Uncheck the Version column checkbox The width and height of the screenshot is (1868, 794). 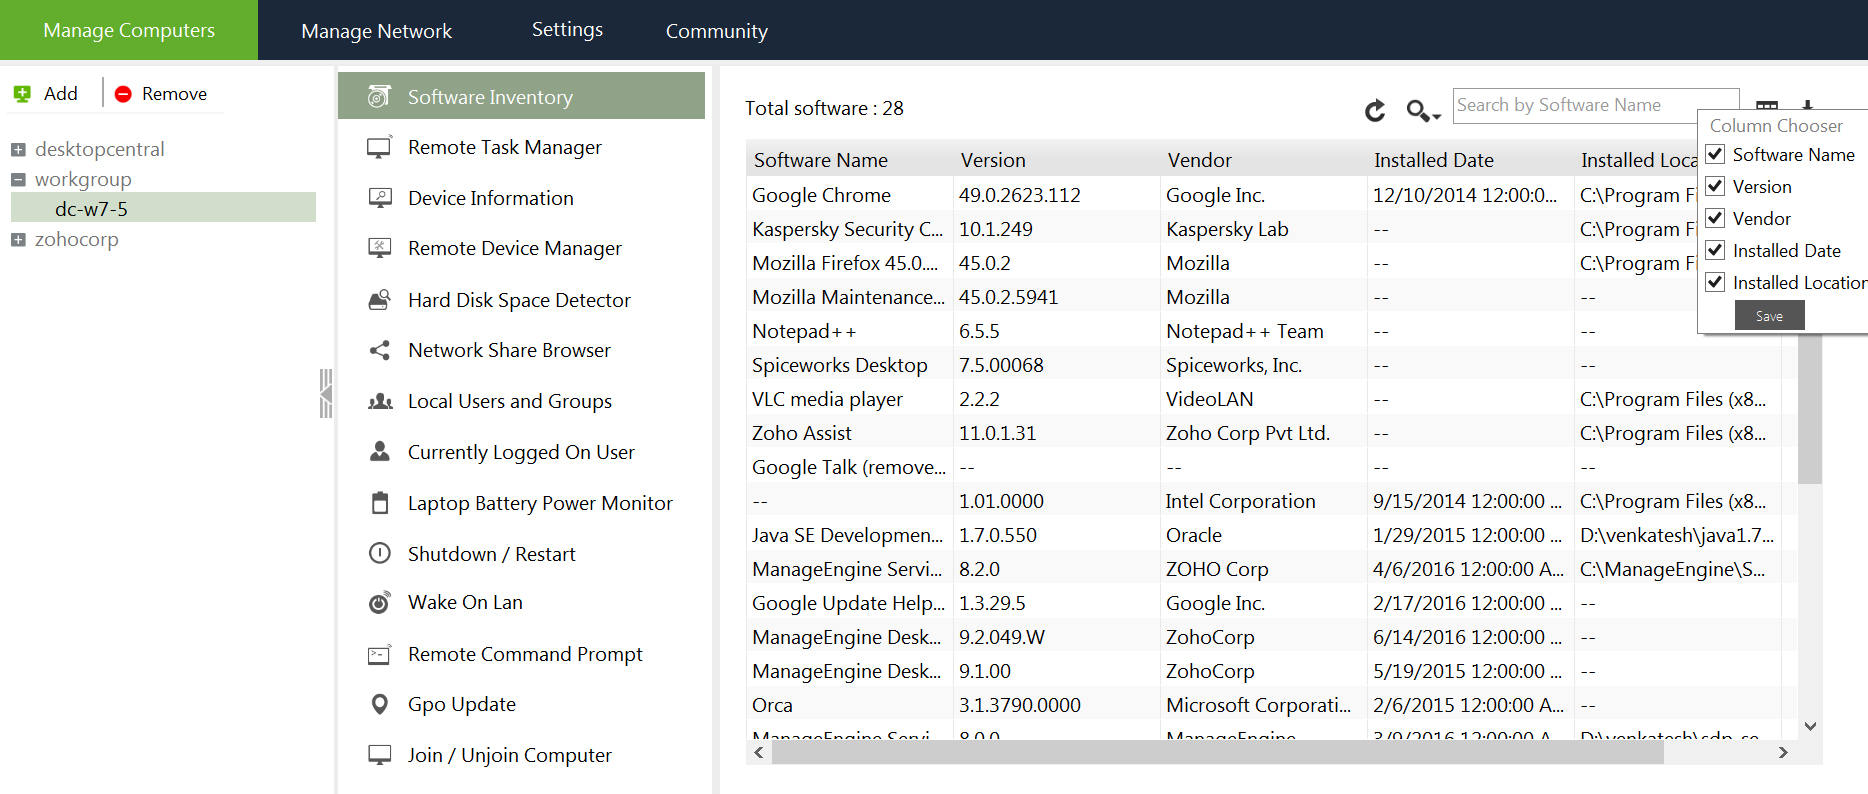[1715, 186]
